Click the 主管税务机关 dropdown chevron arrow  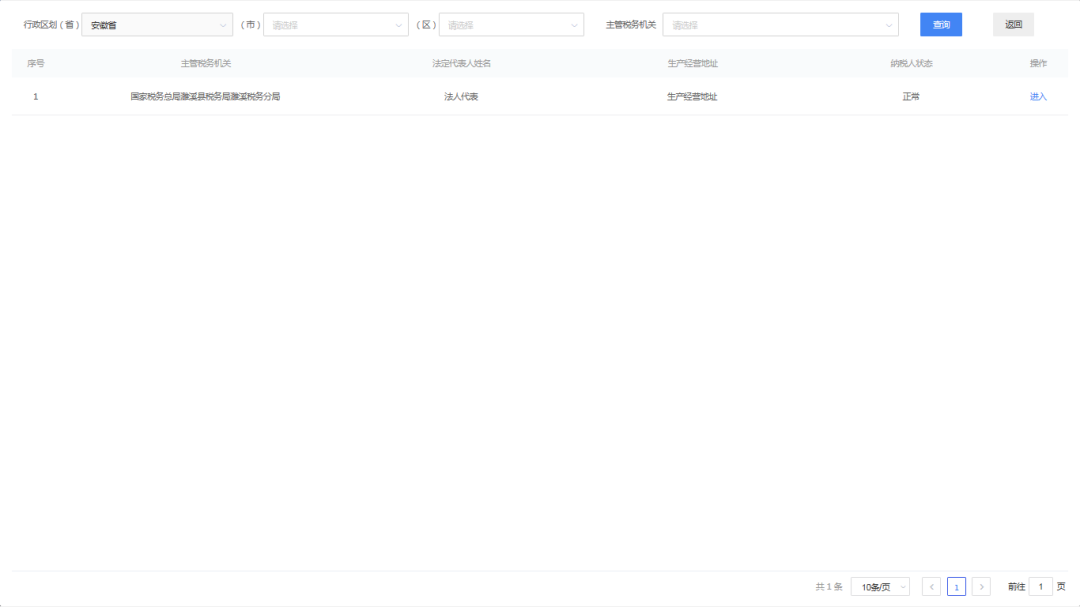pyautogui.click(x=889, y=25)
